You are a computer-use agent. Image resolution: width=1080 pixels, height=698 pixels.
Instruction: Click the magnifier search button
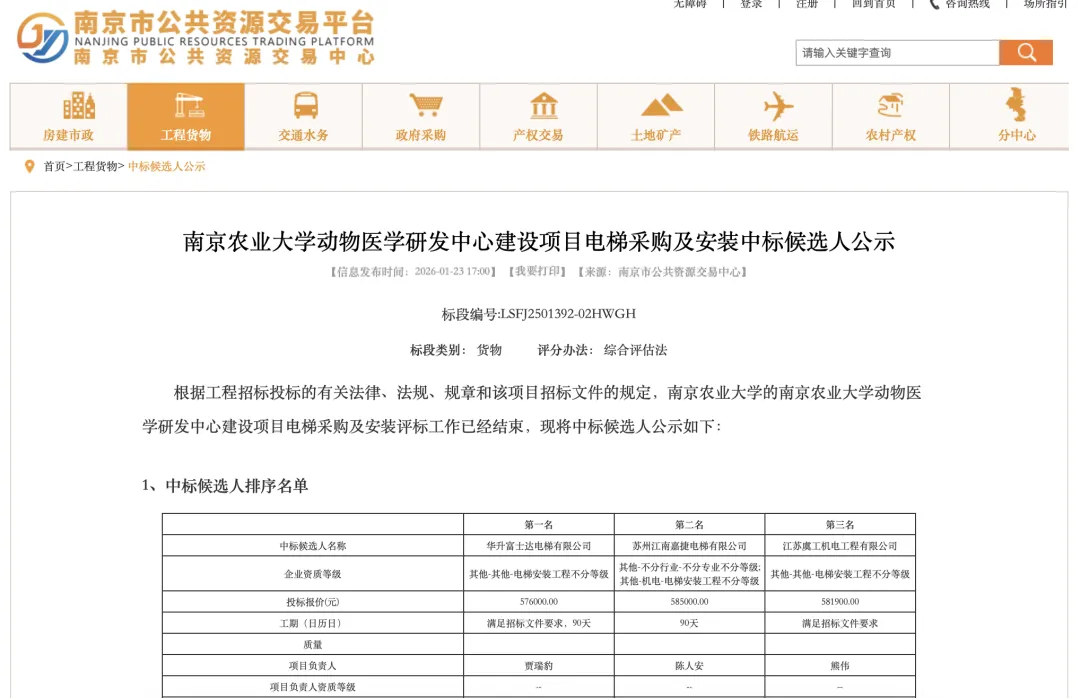pos(1026,52)
